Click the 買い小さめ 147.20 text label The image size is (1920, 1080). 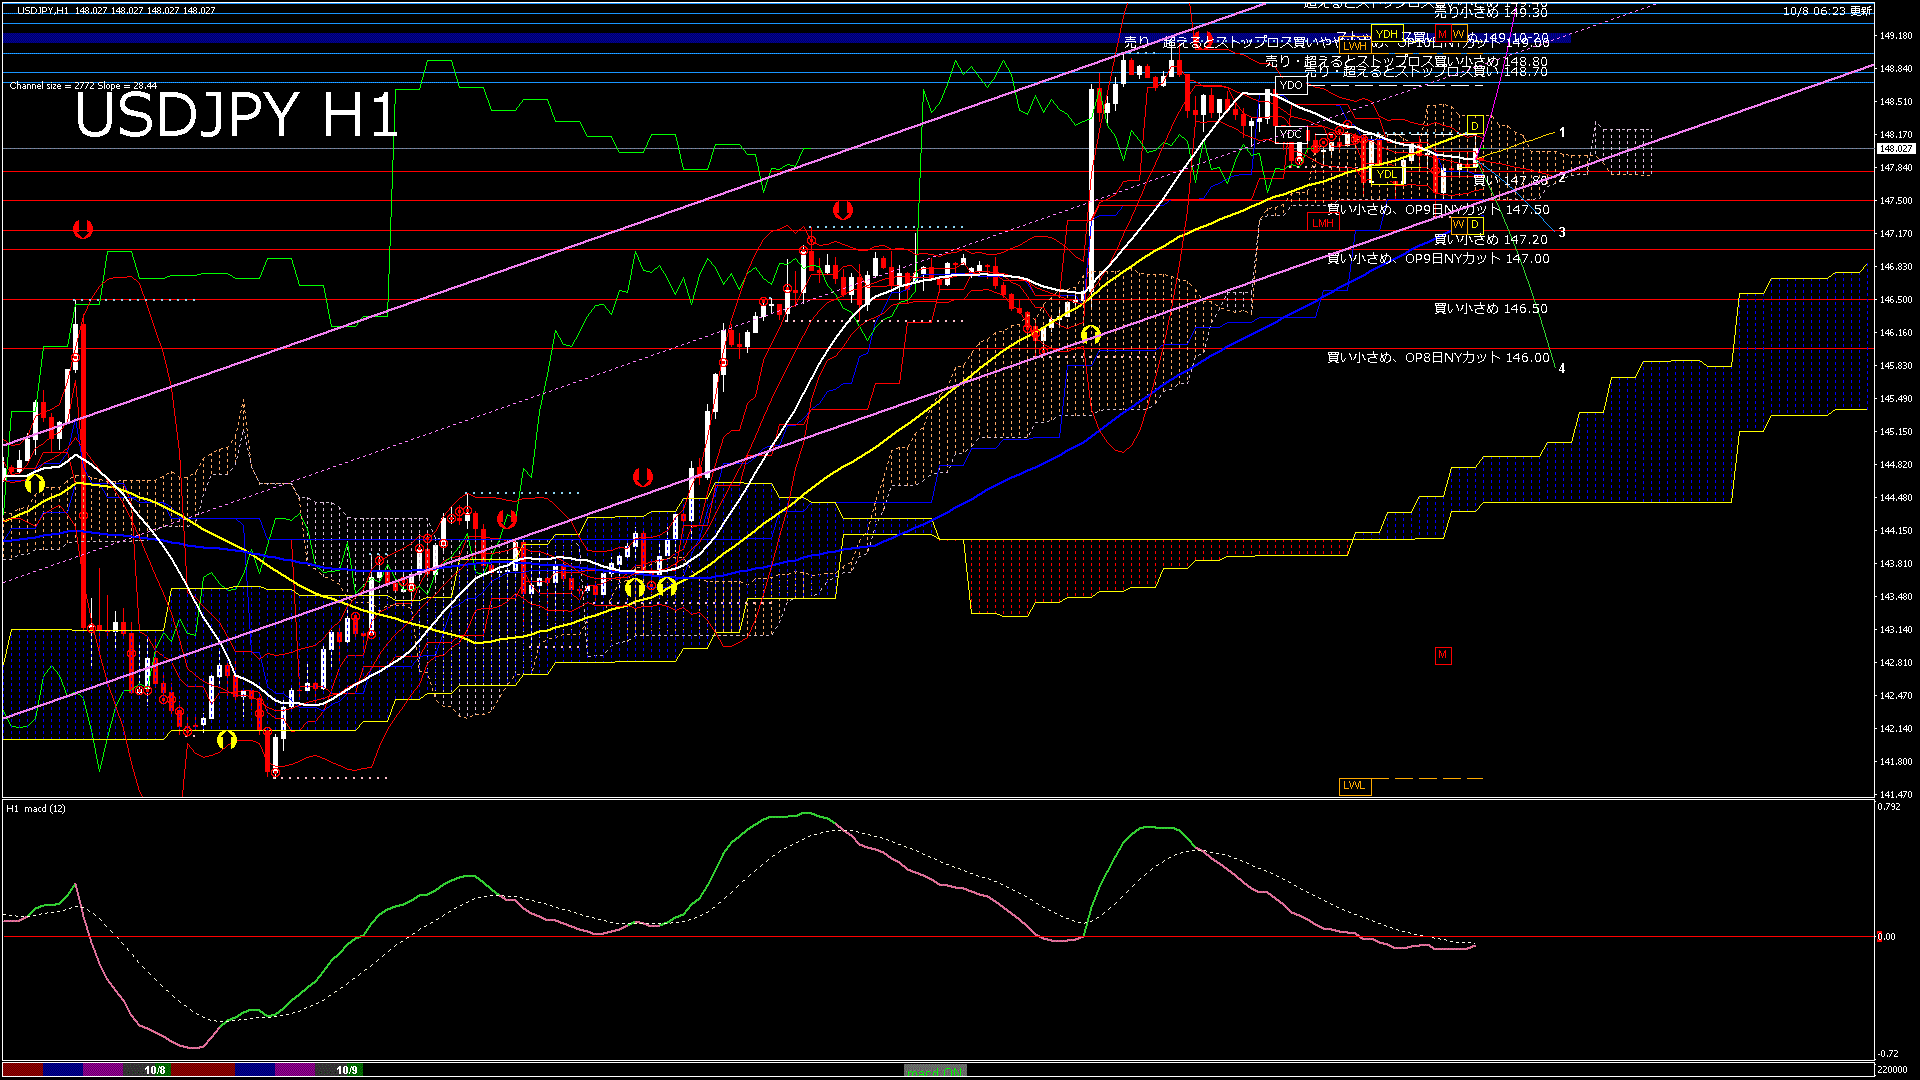click(x=1490, y=240)
